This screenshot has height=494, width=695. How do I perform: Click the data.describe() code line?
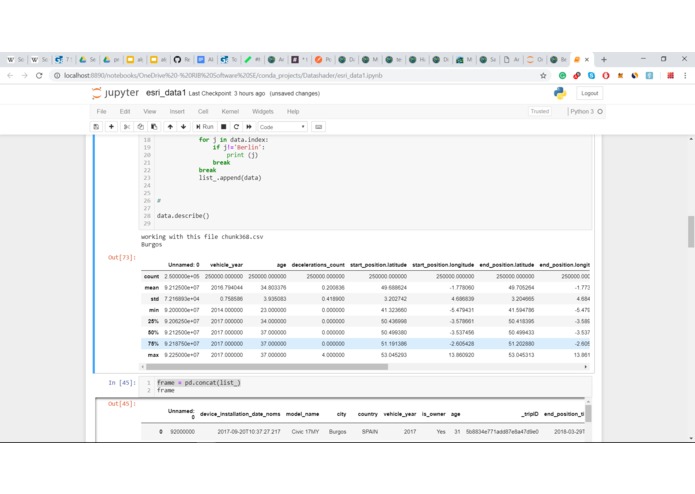click(x=183, y=216)
